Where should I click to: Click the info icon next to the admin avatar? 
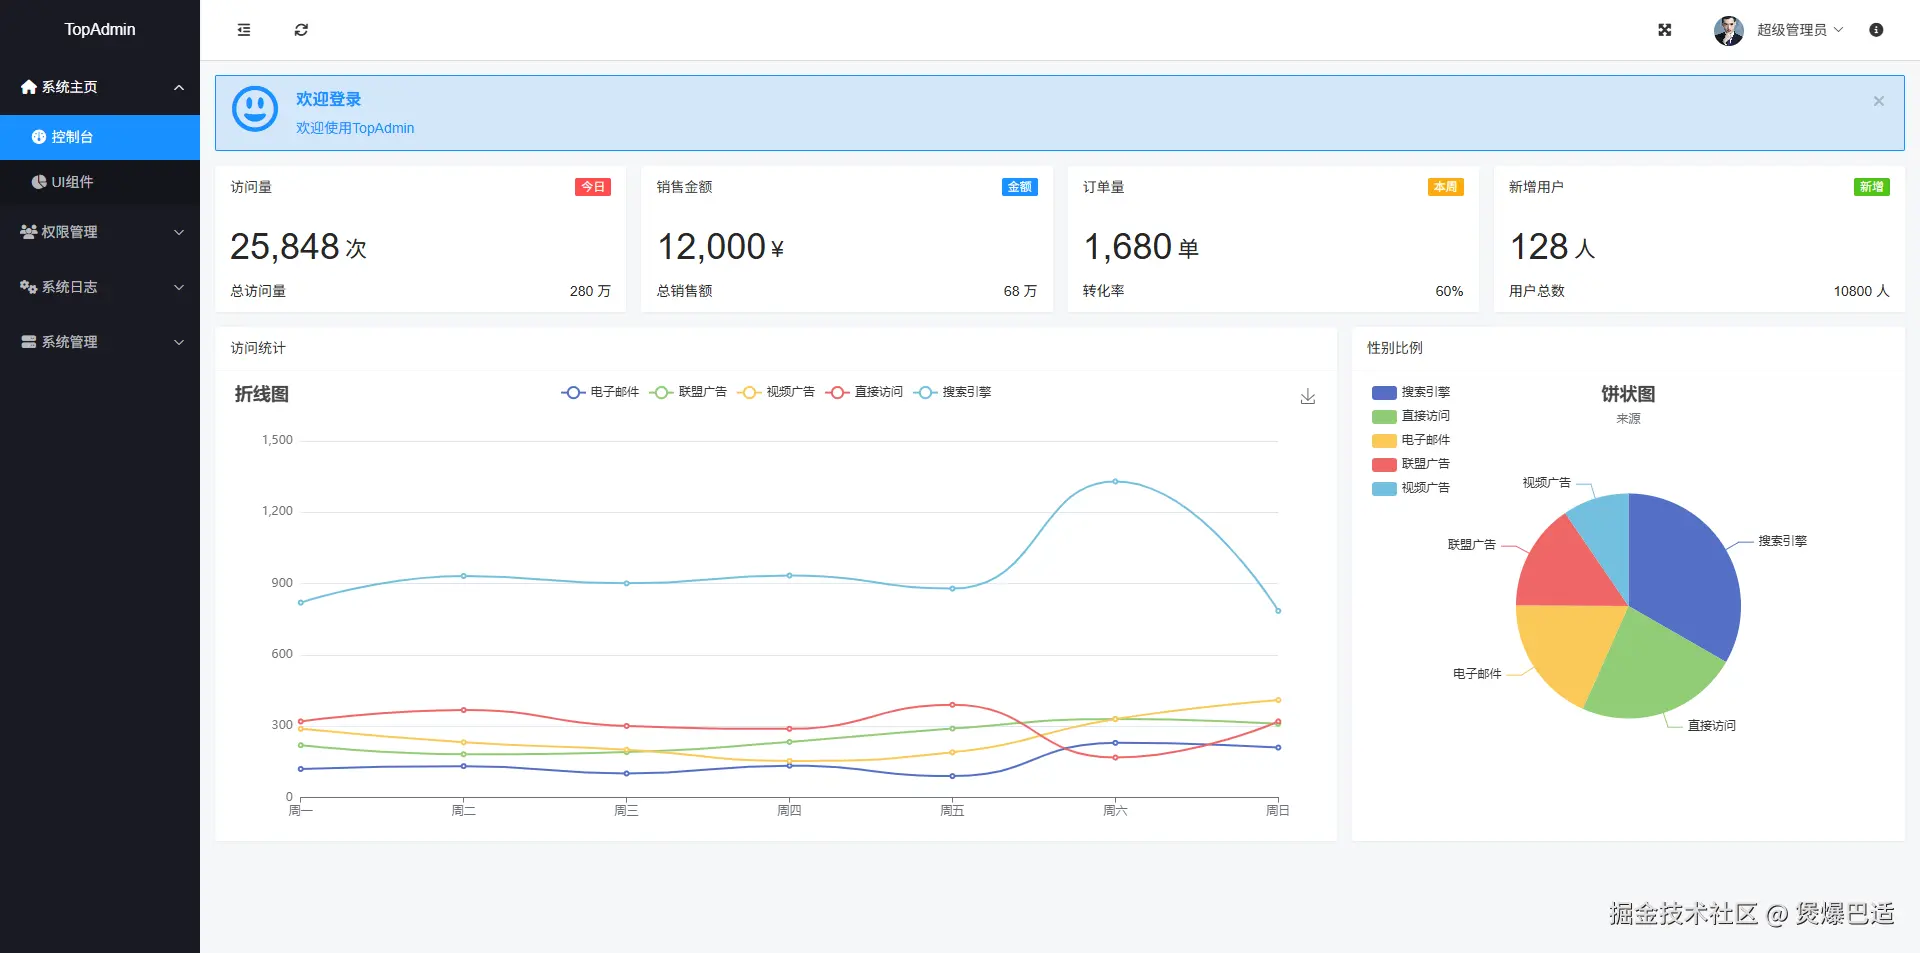(1875, 30)
